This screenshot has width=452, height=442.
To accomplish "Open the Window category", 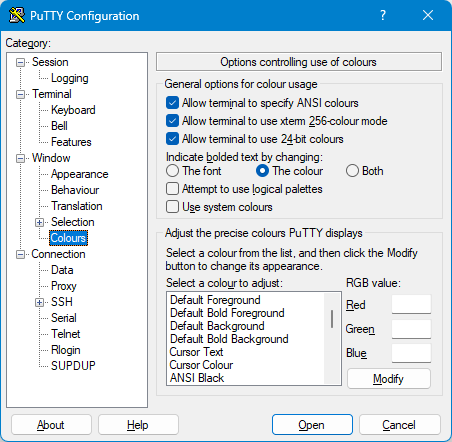I will (x=51, y=158).
